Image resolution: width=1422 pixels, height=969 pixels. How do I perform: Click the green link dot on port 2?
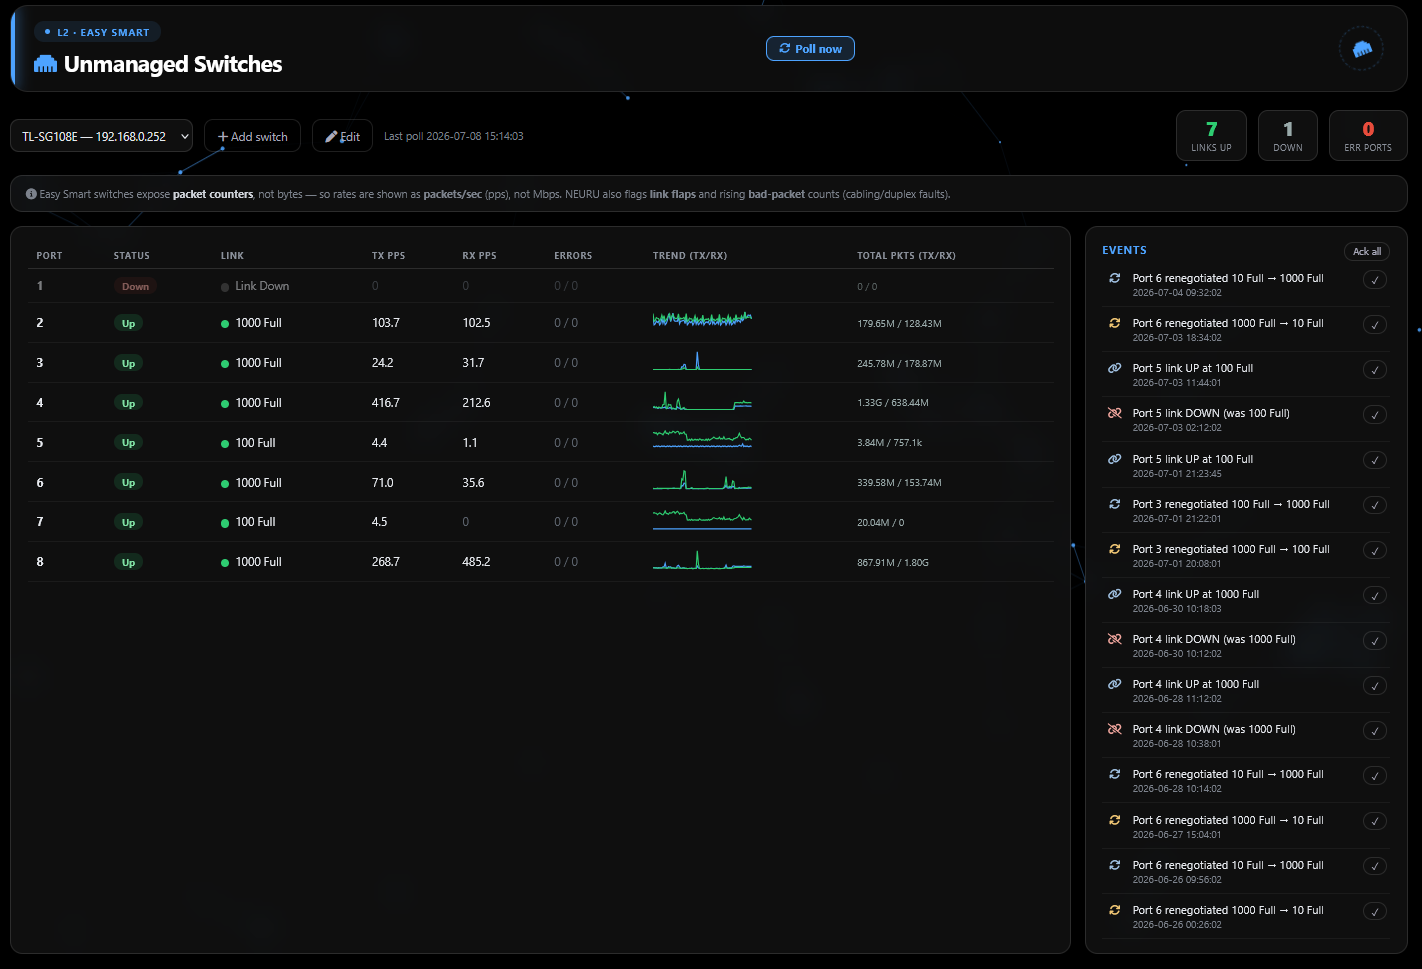[225, 324]
